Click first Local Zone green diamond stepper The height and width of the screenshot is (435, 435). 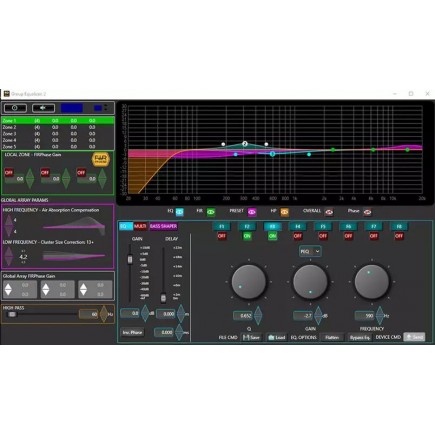coord(30,179)
